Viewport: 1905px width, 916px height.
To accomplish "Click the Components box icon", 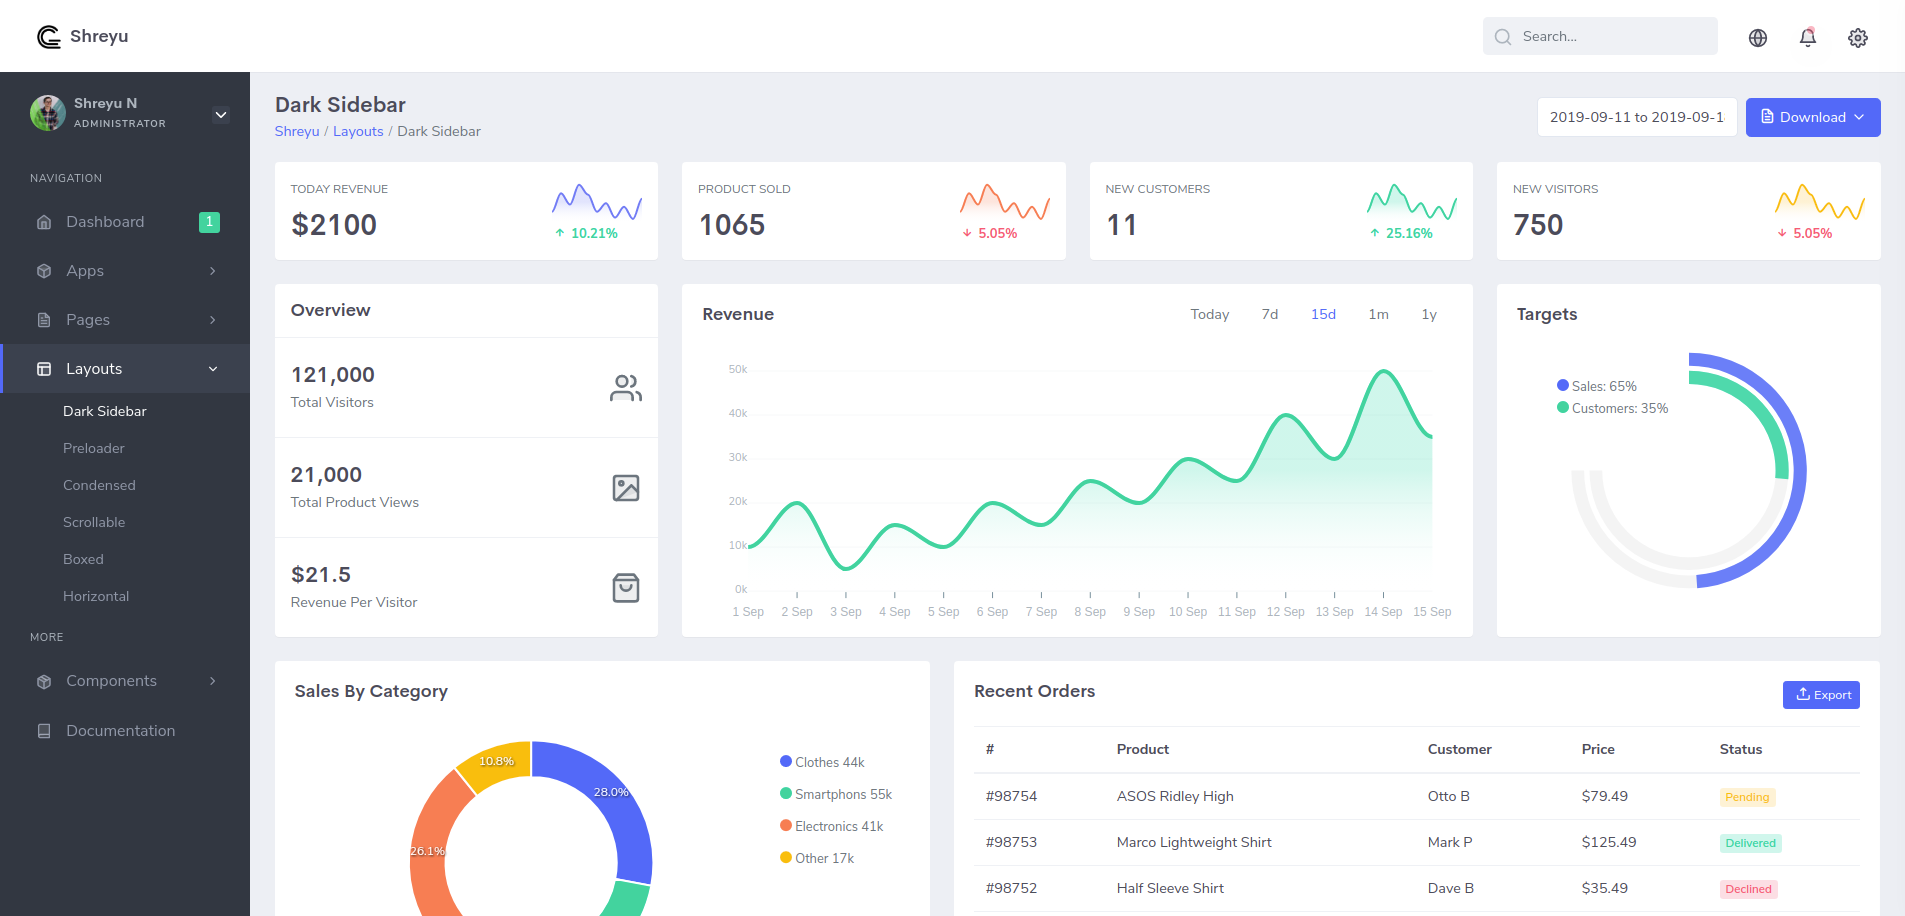I will tap(44, 681).
